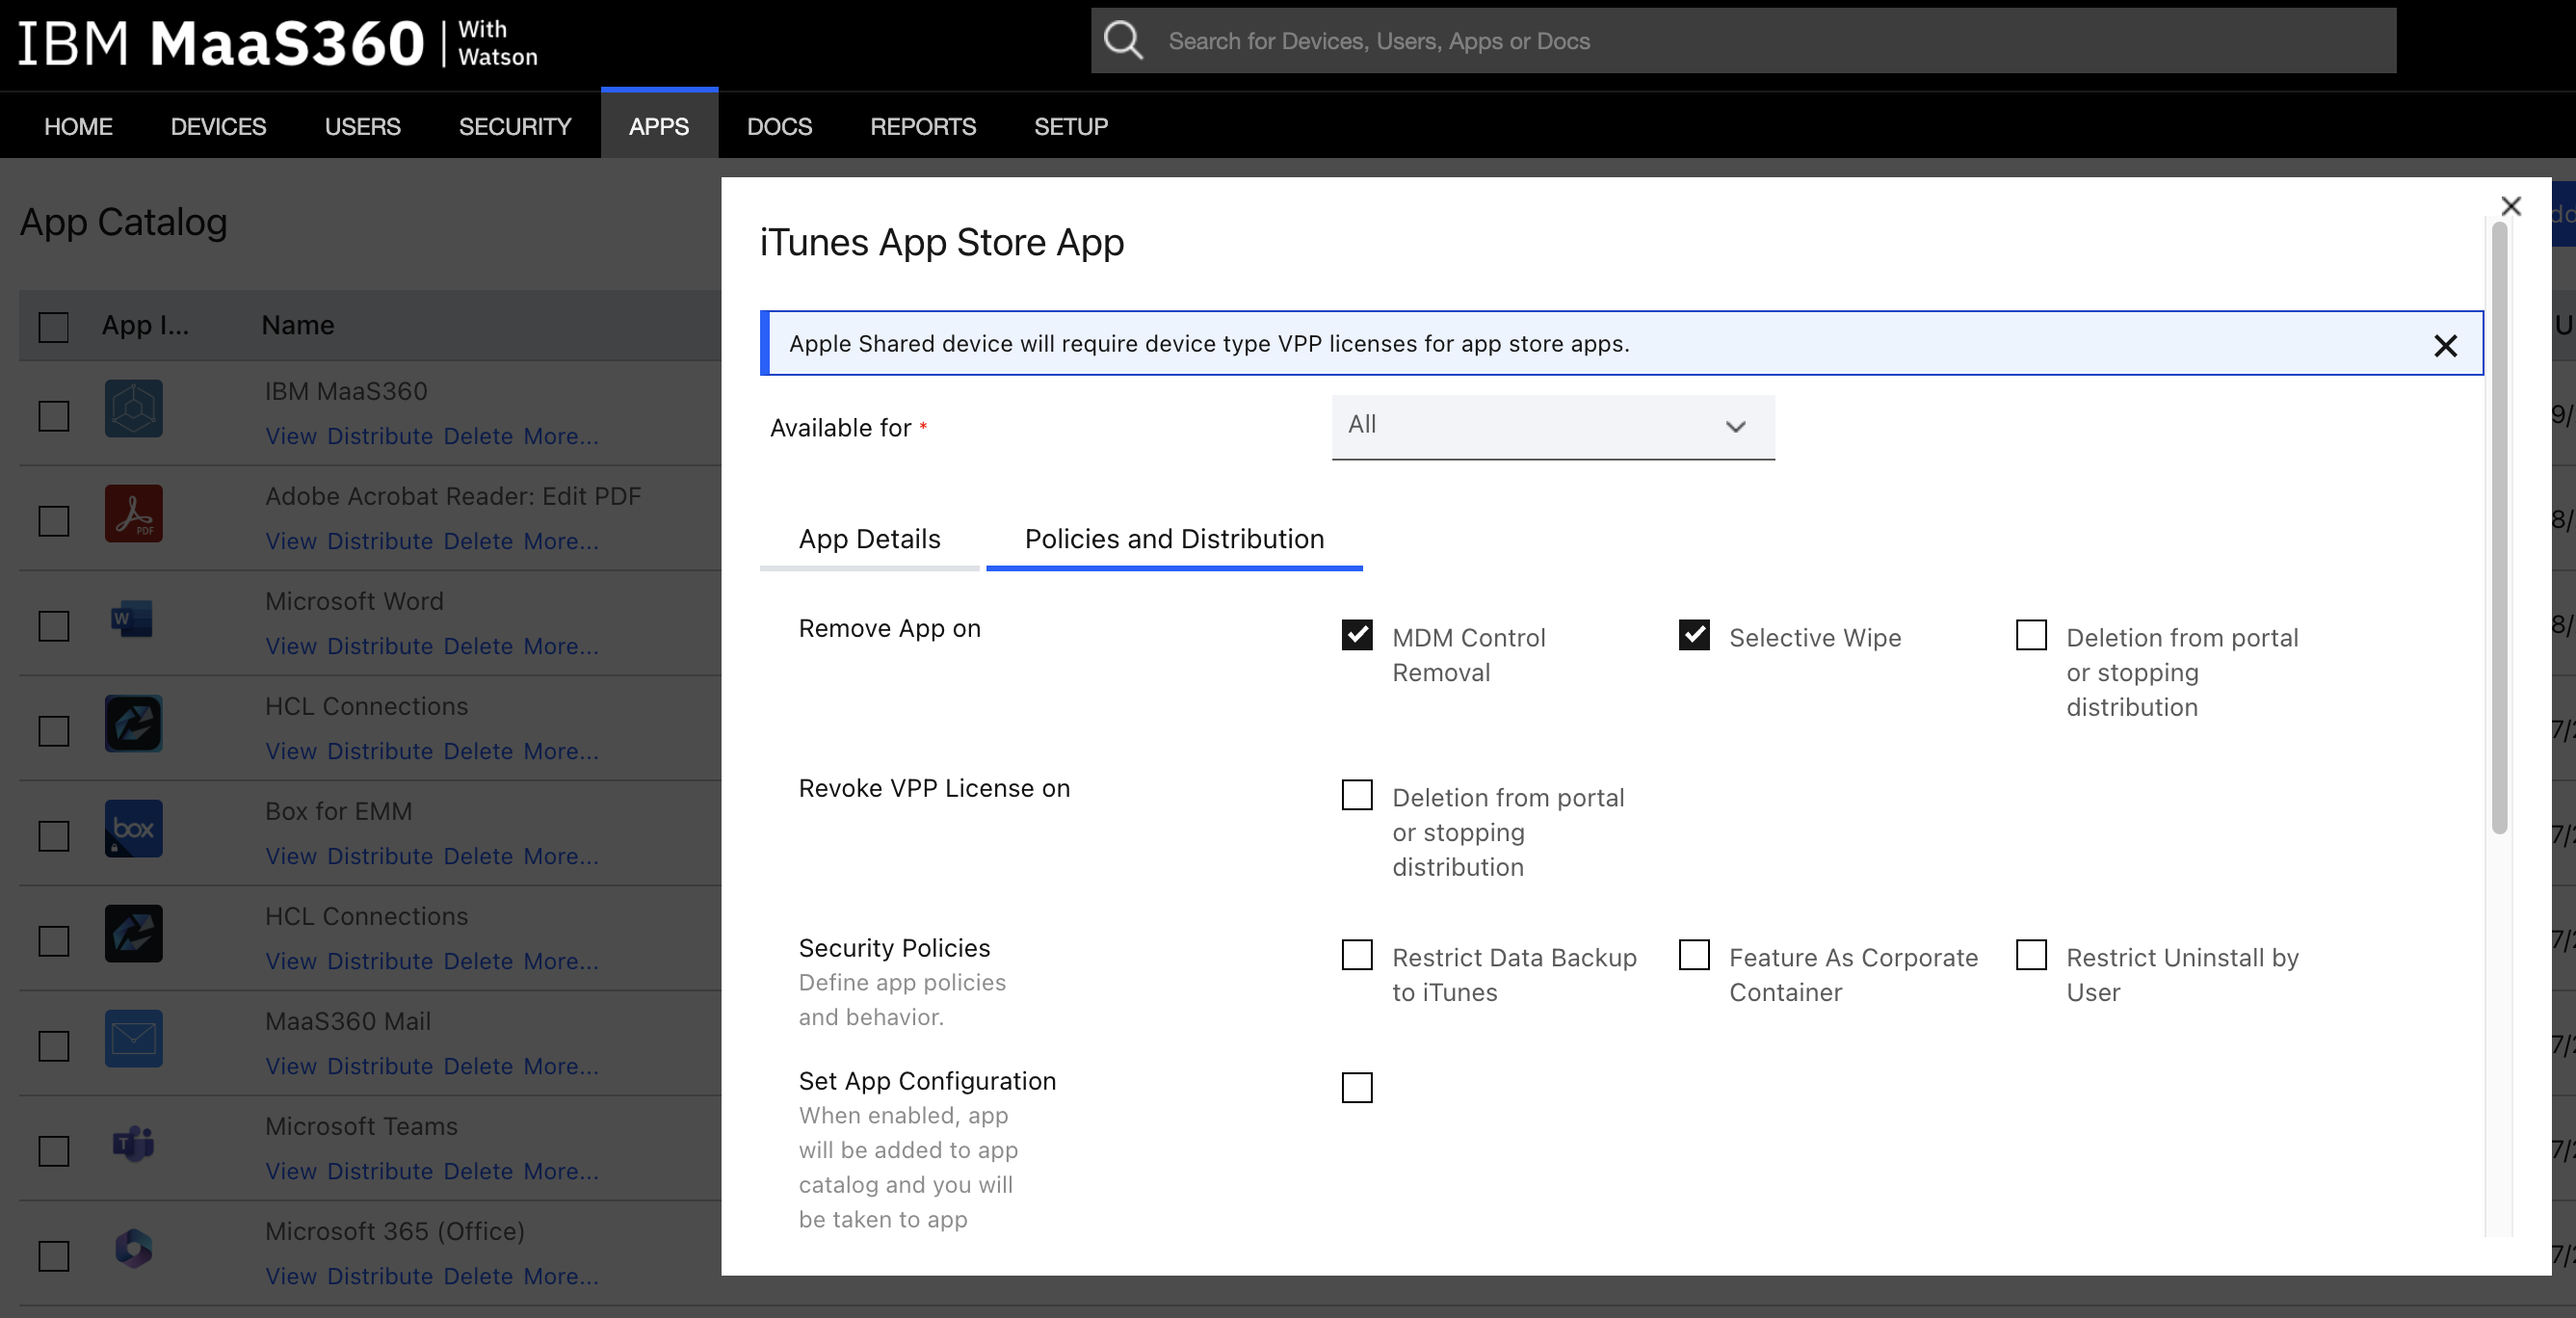Click the Box for EMM app icon
2576x1318 pixels.
pyautogui.click(x=133, y=828)
